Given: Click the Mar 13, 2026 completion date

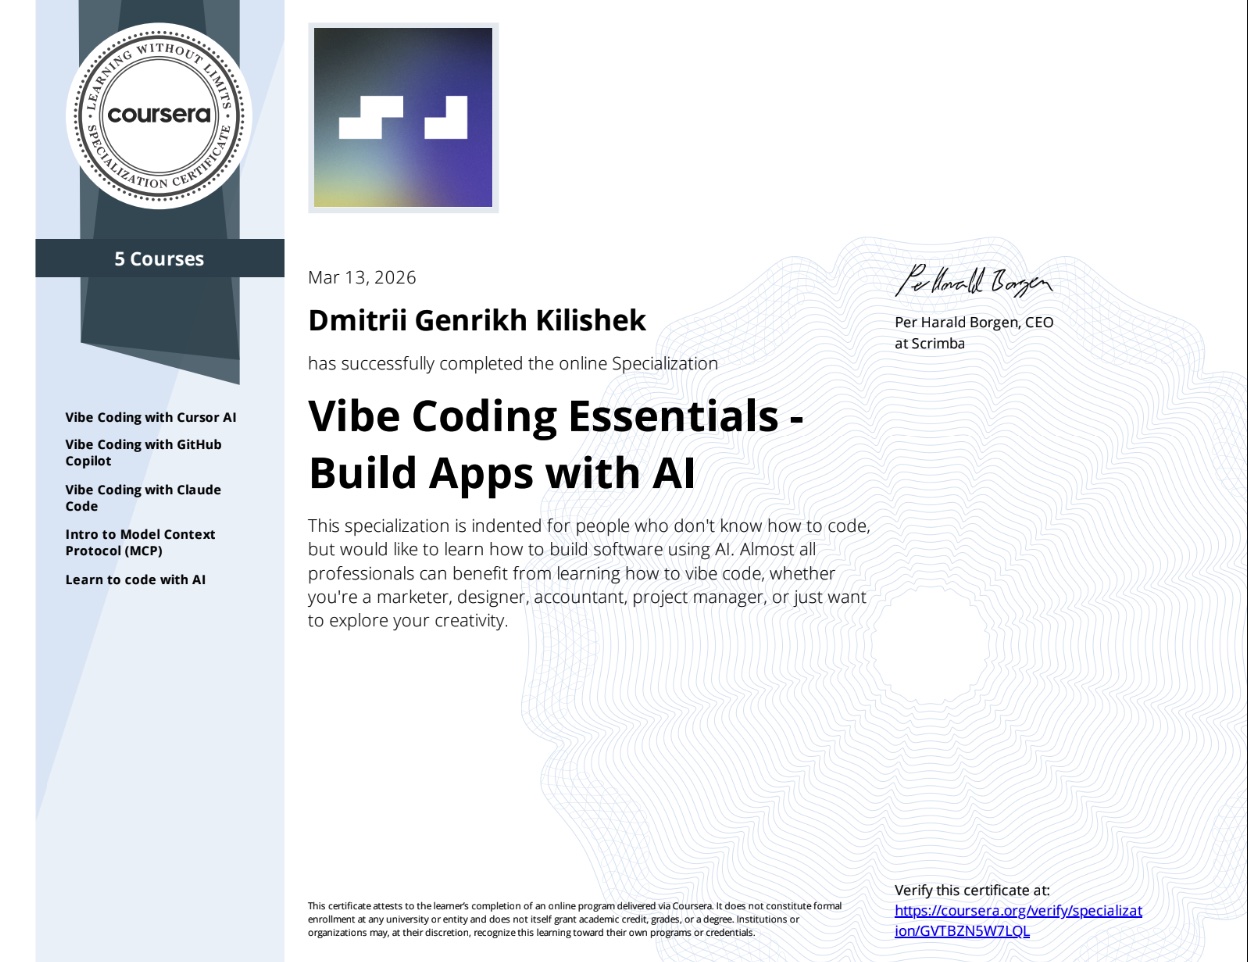Looking at the screenshot, I should (x=362, y=278).
